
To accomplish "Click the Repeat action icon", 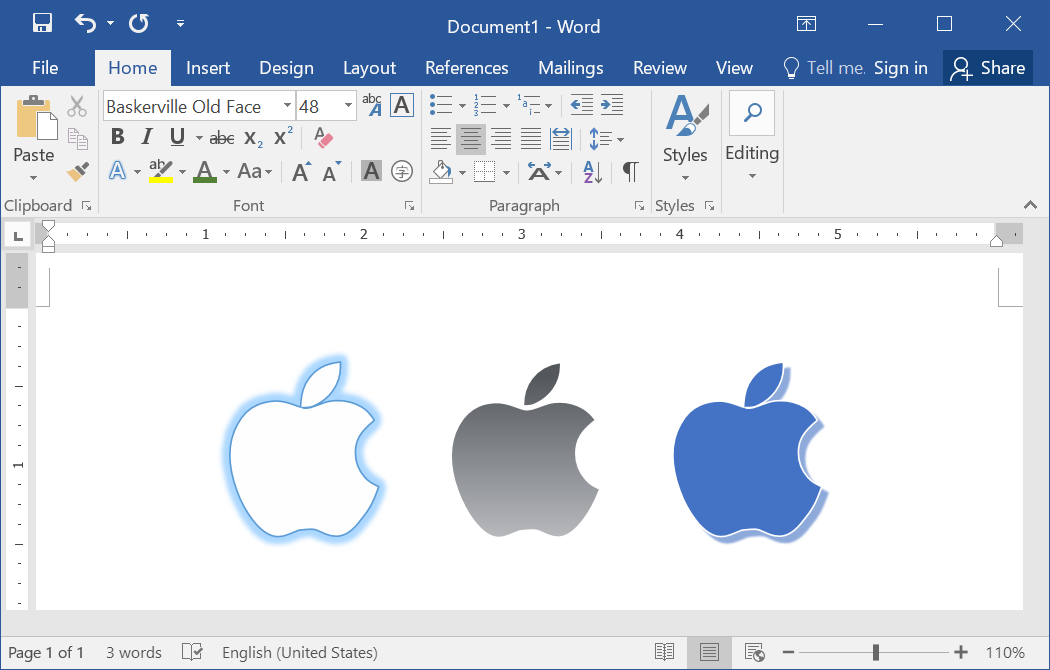I will (x=139, y=23).
